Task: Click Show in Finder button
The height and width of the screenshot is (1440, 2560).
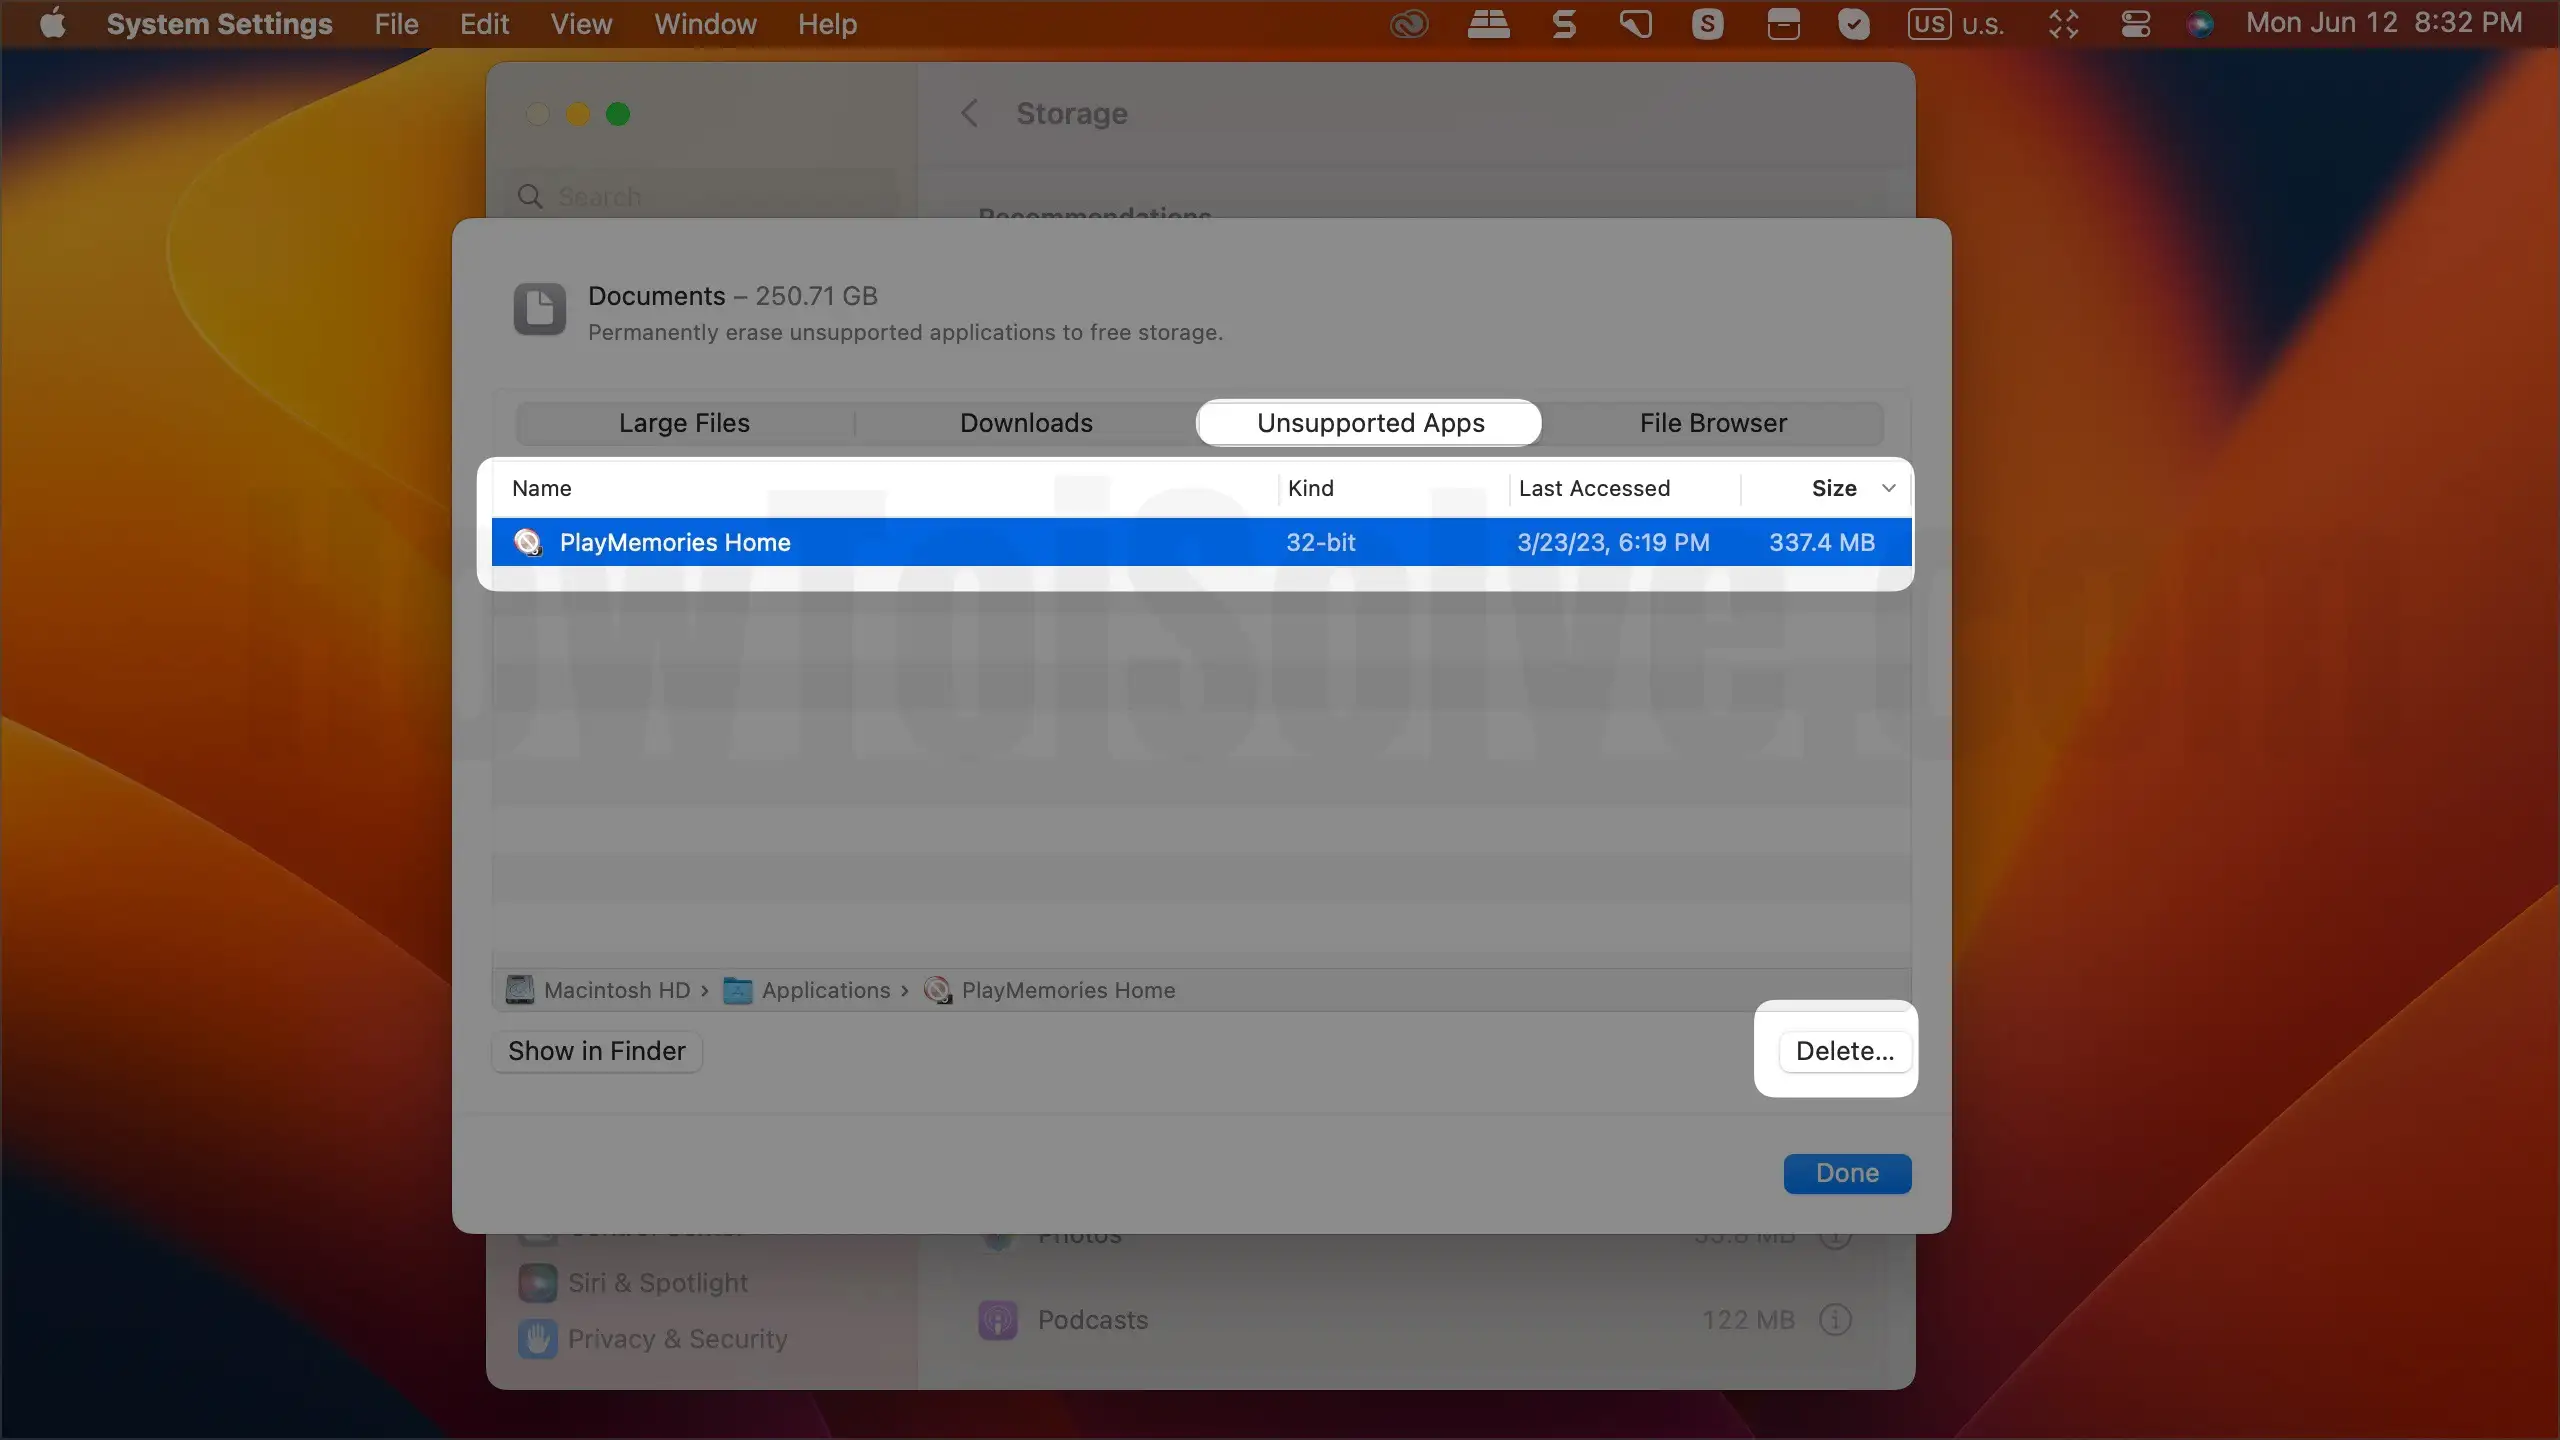Action: (x=597, y=1051)
